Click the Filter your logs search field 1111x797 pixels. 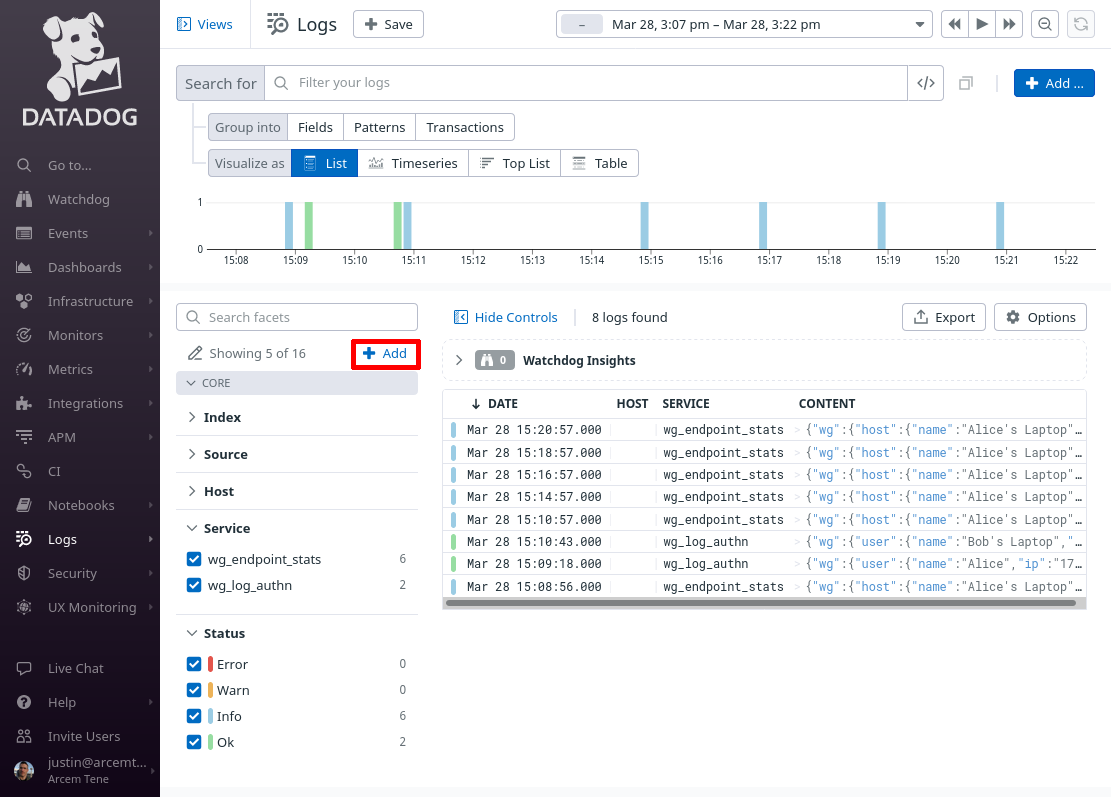pyautogui.click(x=586, y=83)
